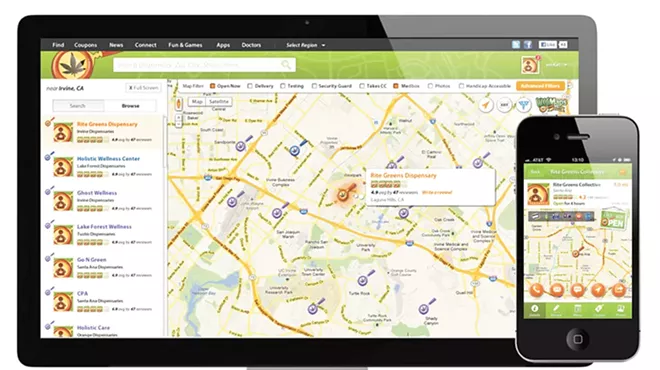Screen dimensions: 660x370
Task: Open the Lake Forest Wellness listing
Action: [104, 234]
